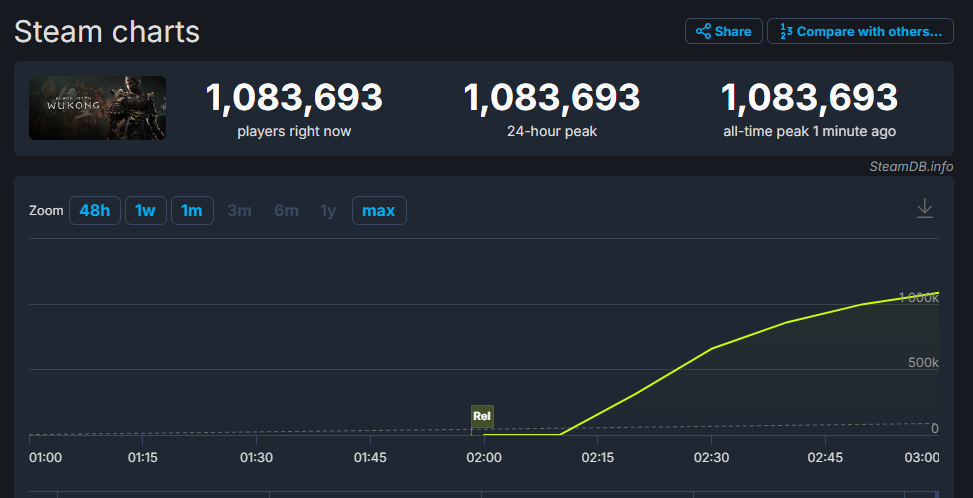Image resolution: width=973 pixels, height=498 pixels.
Task: Click the 02:45 time axis label
Action: tap(825, 458)
